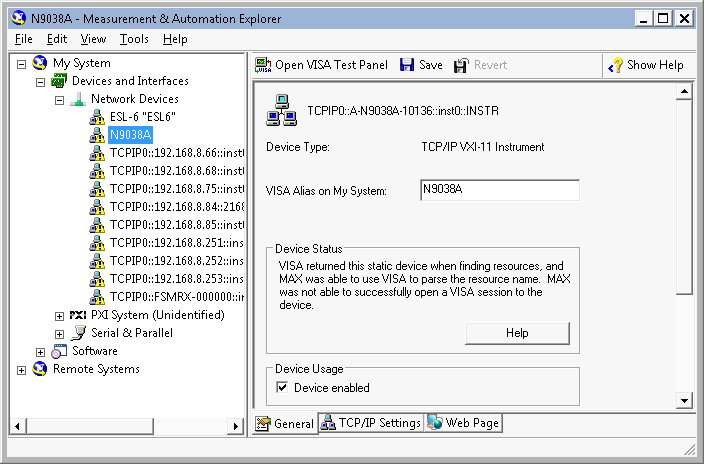Select the TCPIP0::192.168.8.66 tree item
This screenshot has width=704, height=464.
[176, 153]
